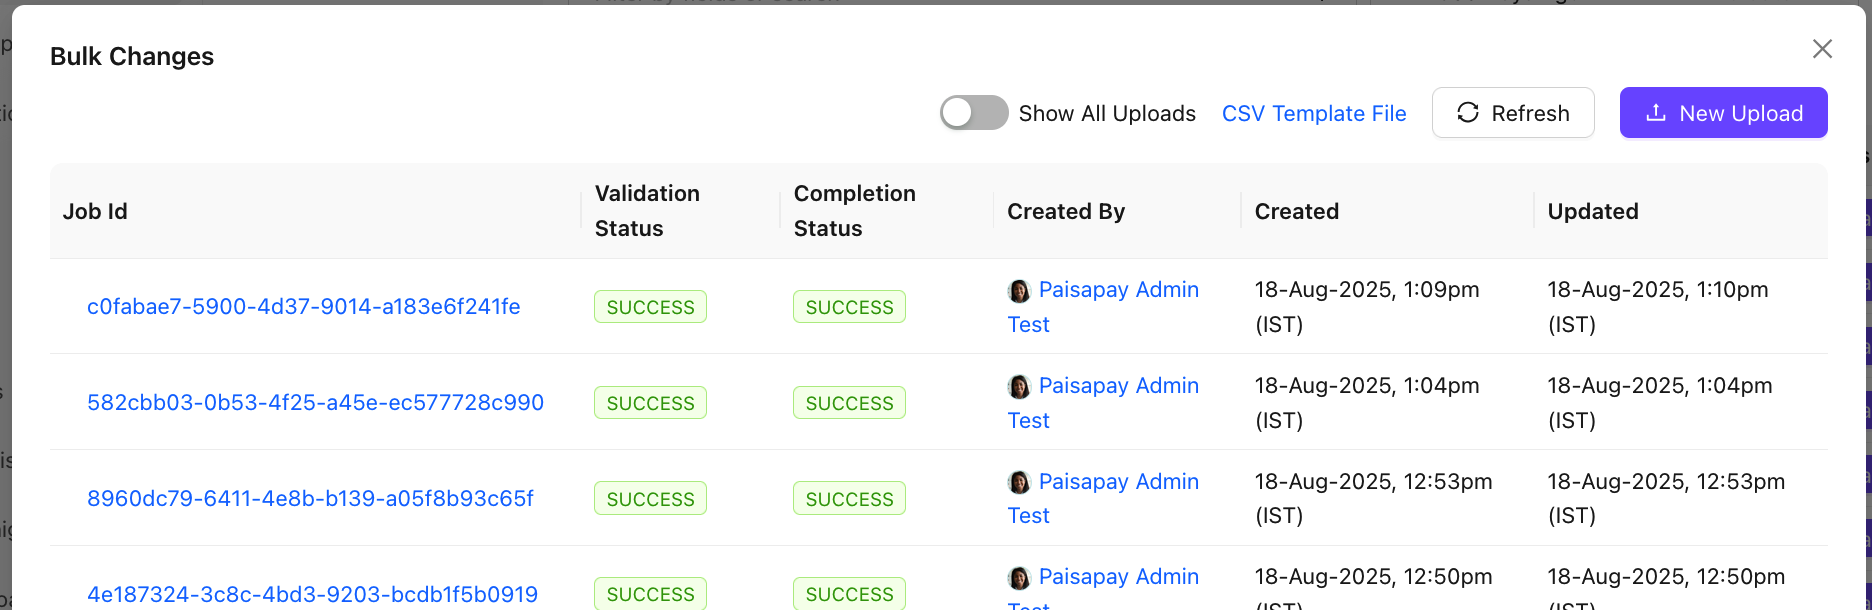Click the Refresh button
This screenshot has height=610, width=1872.
click(x=1512, y=113)
